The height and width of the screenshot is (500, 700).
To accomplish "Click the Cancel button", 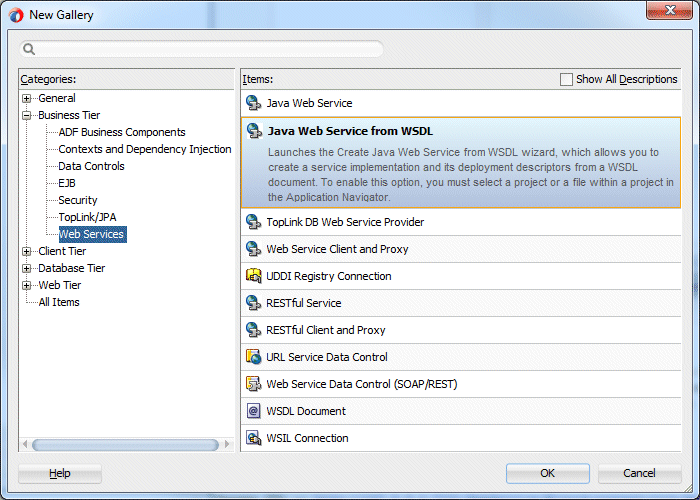I will [639, 473].
